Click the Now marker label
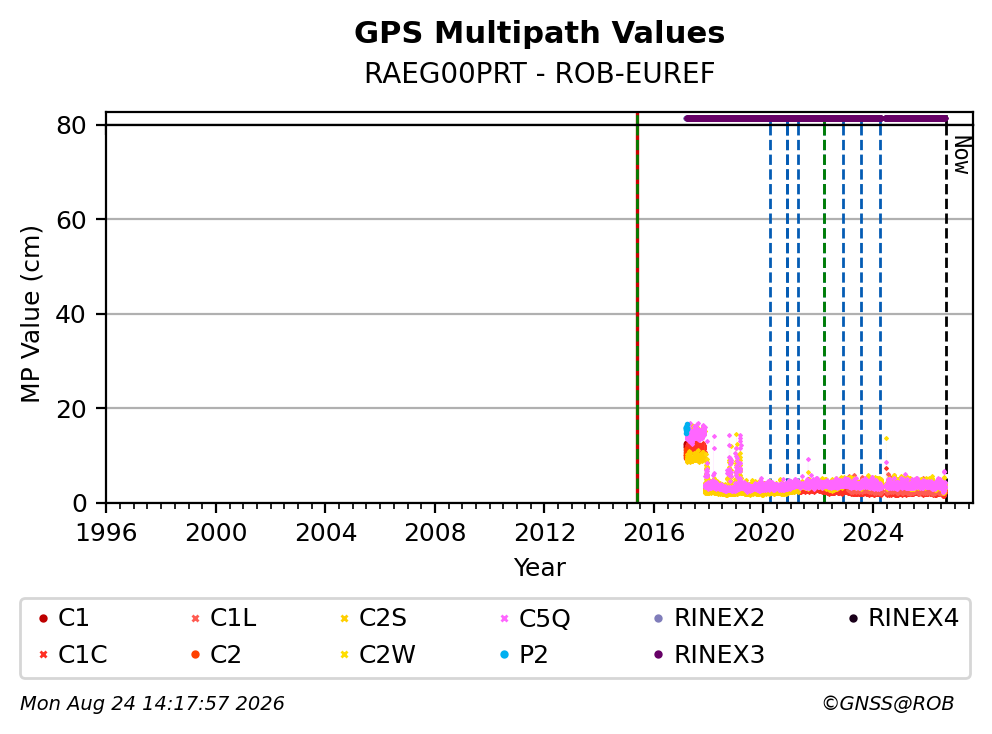The width and height of the screenshot is (992, 734). [962, 155]
